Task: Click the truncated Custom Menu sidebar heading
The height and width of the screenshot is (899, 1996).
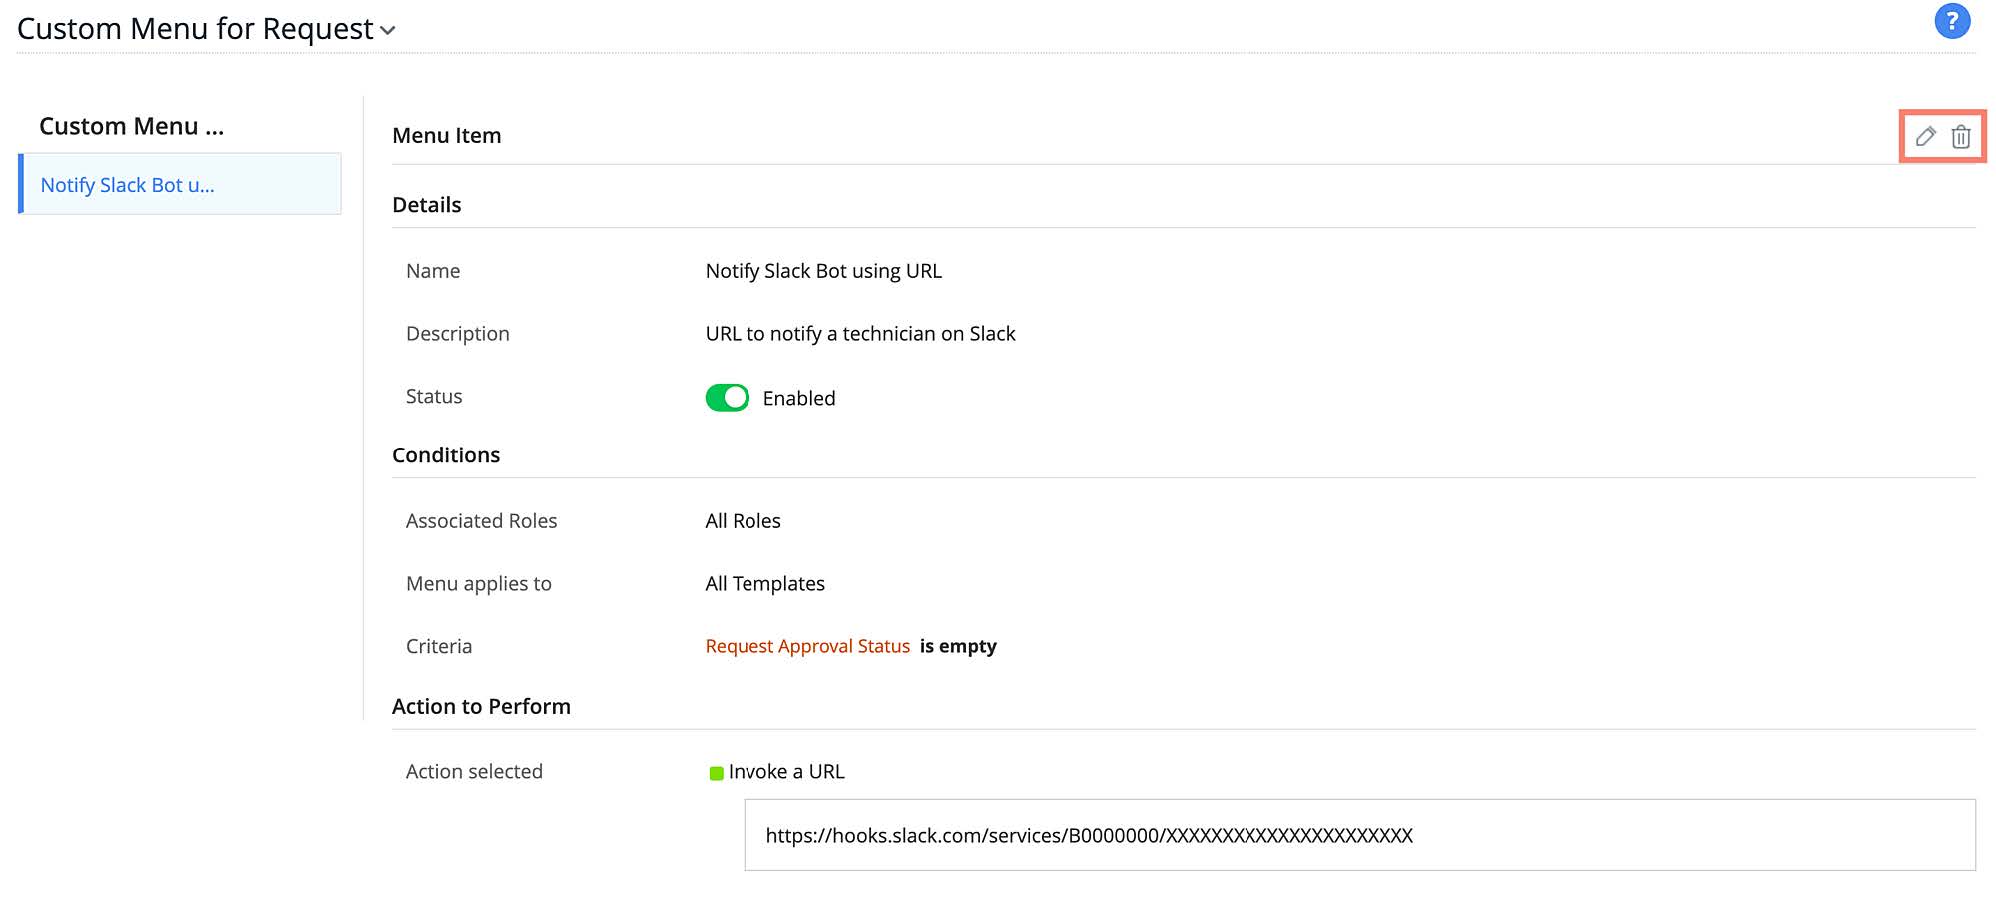Action: coord(131,126)
